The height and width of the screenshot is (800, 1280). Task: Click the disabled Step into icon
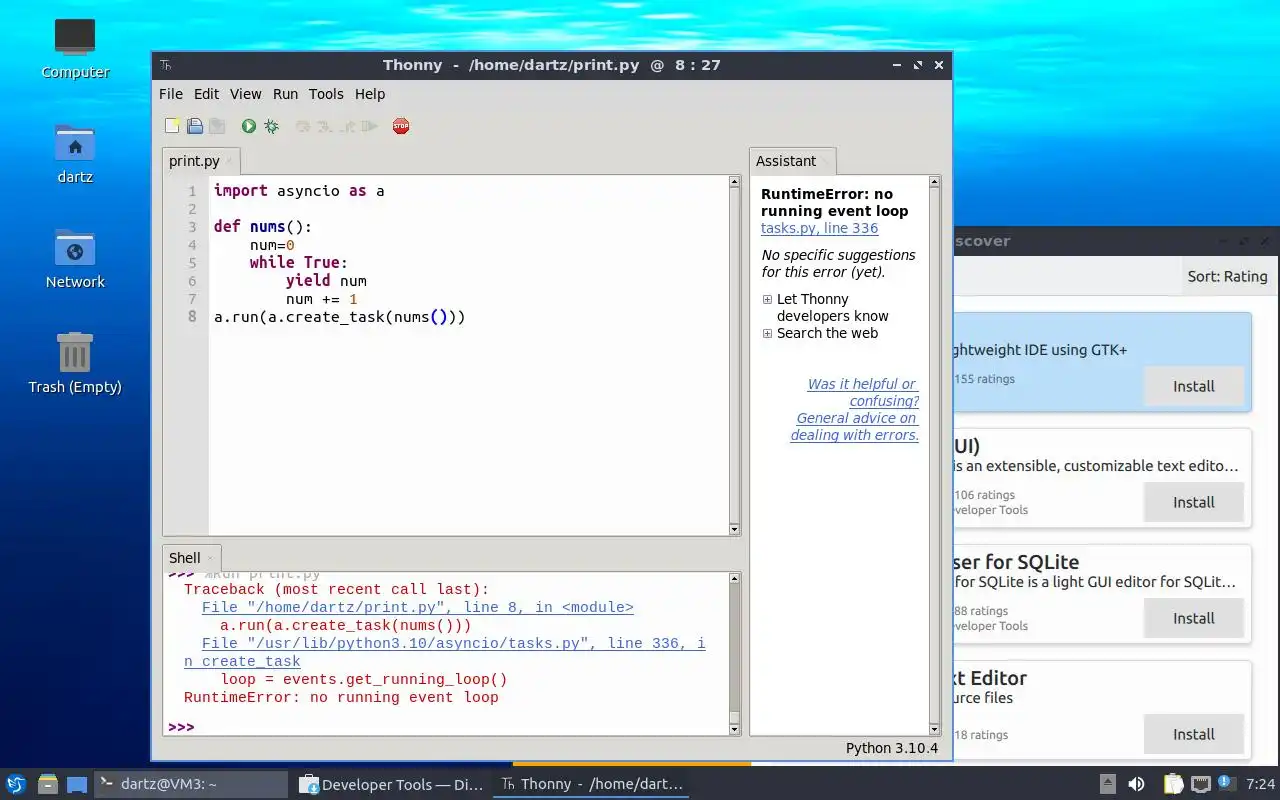point(325,126)
